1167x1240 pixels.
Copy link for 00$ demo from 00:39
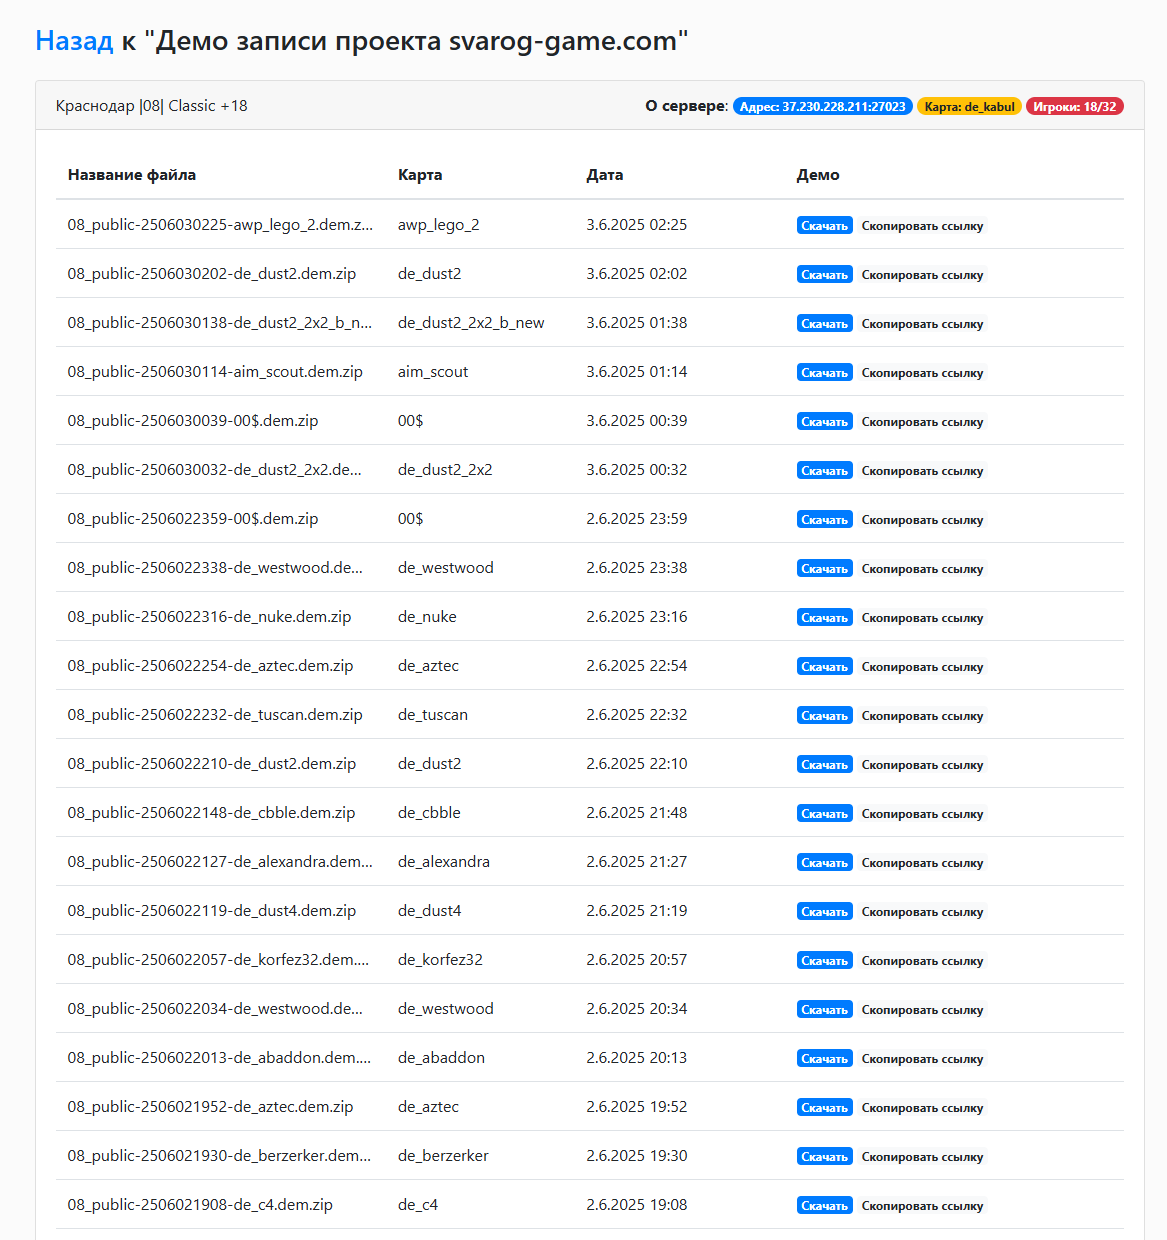pyautogui.click(x=923, y=421)
